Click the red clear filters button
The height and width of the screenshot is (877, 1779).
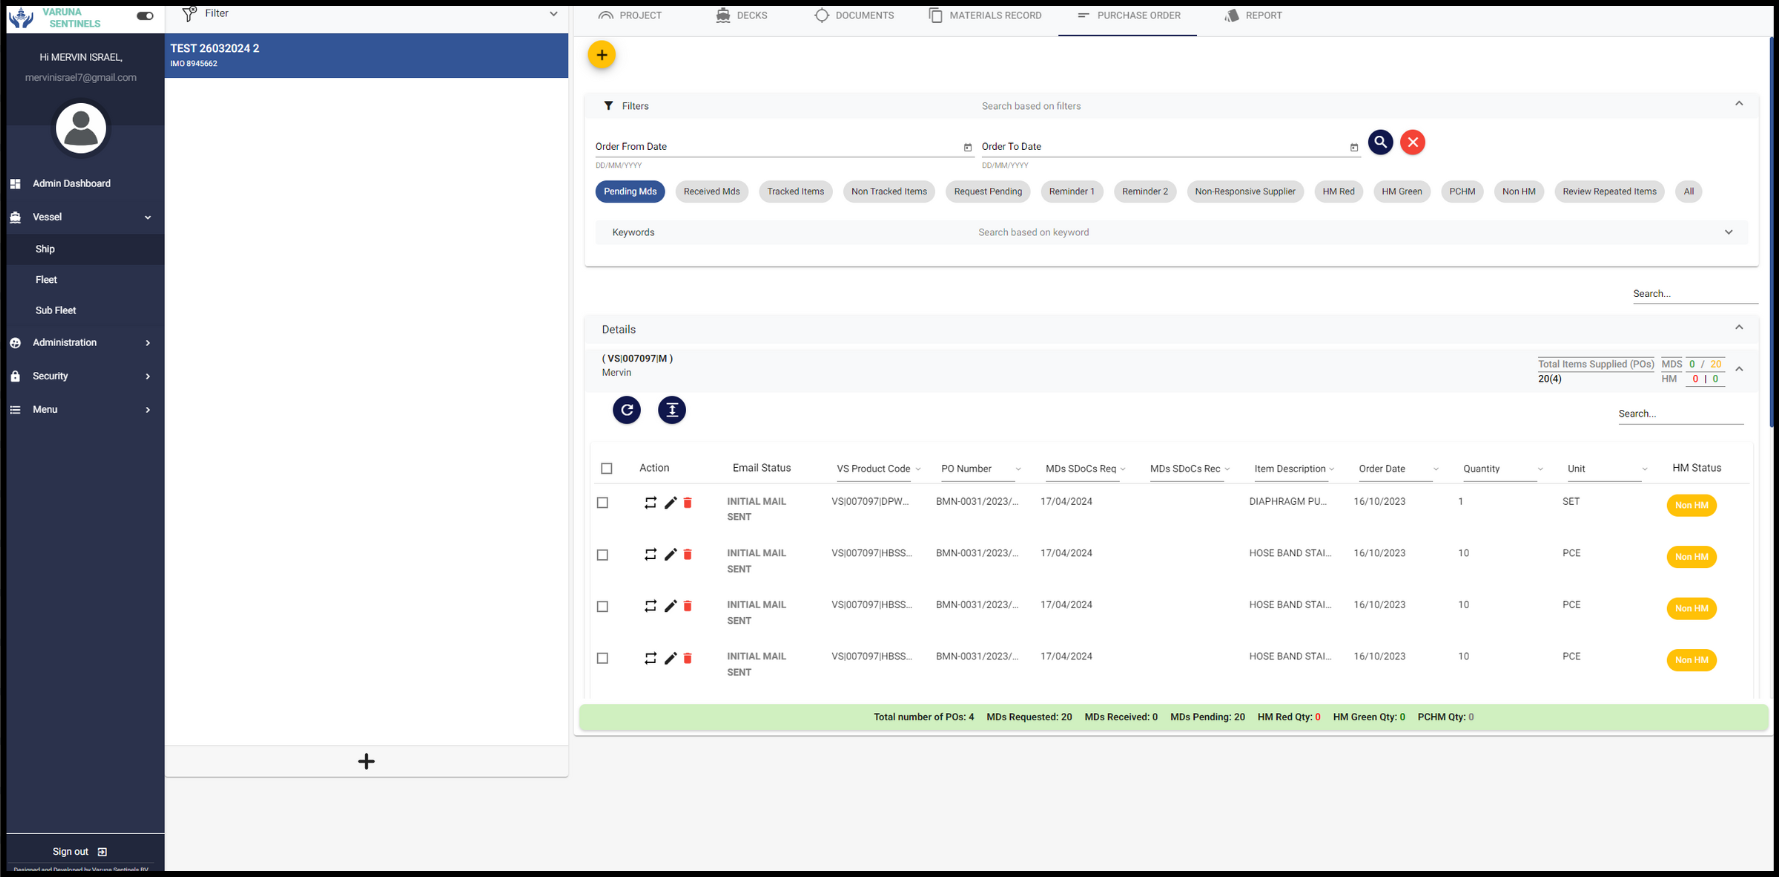(x=1412, y=142)
